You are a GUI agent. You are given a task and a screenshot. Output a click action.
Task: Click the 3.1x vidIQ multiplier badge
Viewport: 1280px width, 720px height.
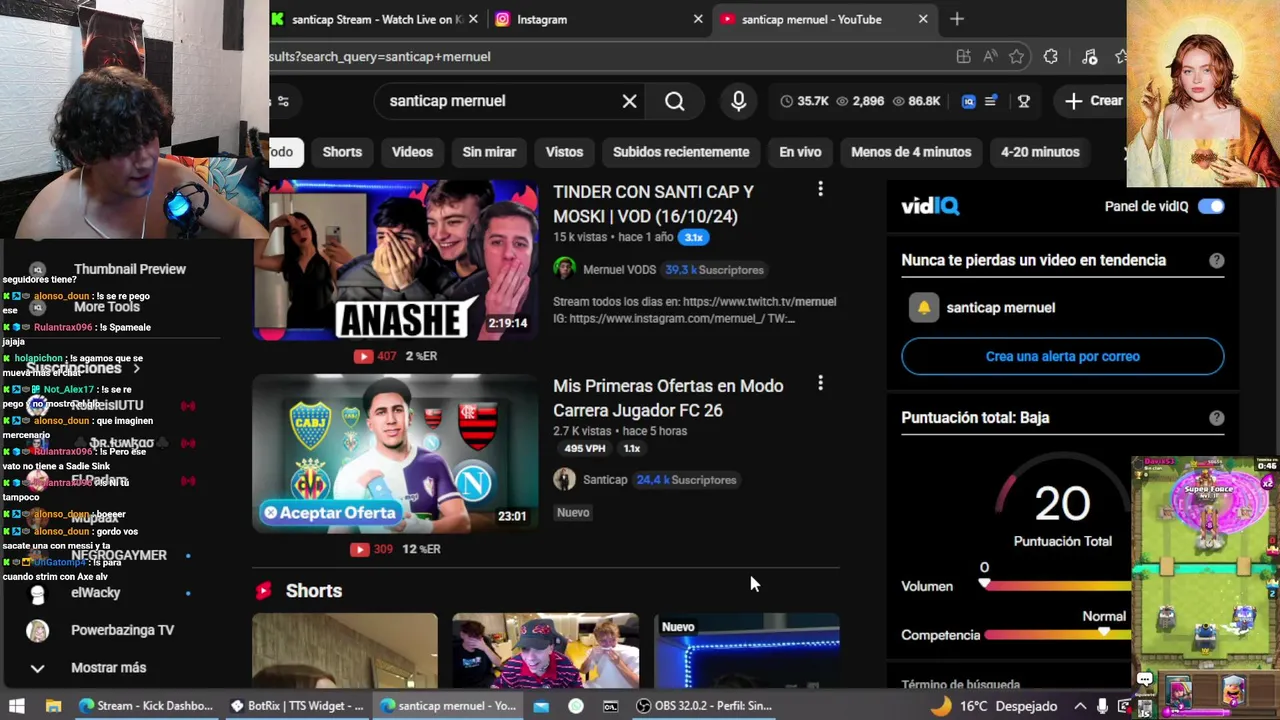coord(693,238)
